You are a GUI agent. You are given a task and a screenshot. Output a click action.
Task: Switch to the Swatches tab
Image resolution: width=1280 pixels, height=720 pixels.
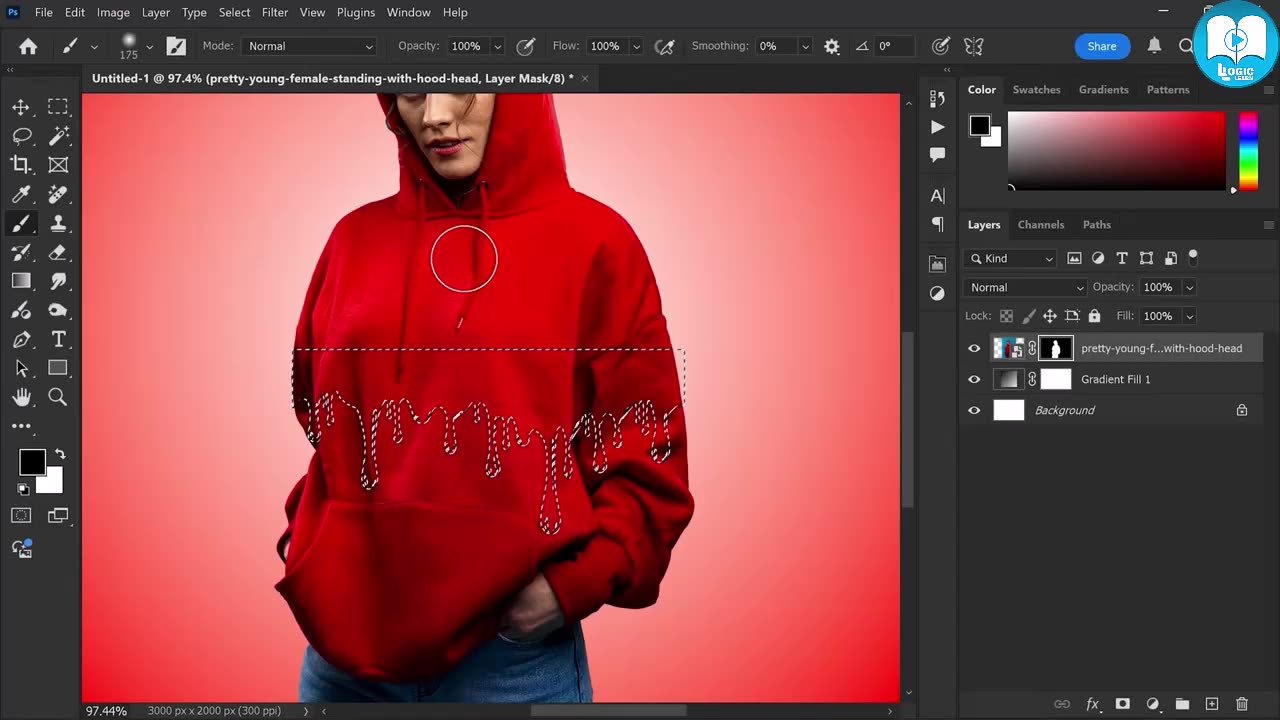(x=1036, y=89)
